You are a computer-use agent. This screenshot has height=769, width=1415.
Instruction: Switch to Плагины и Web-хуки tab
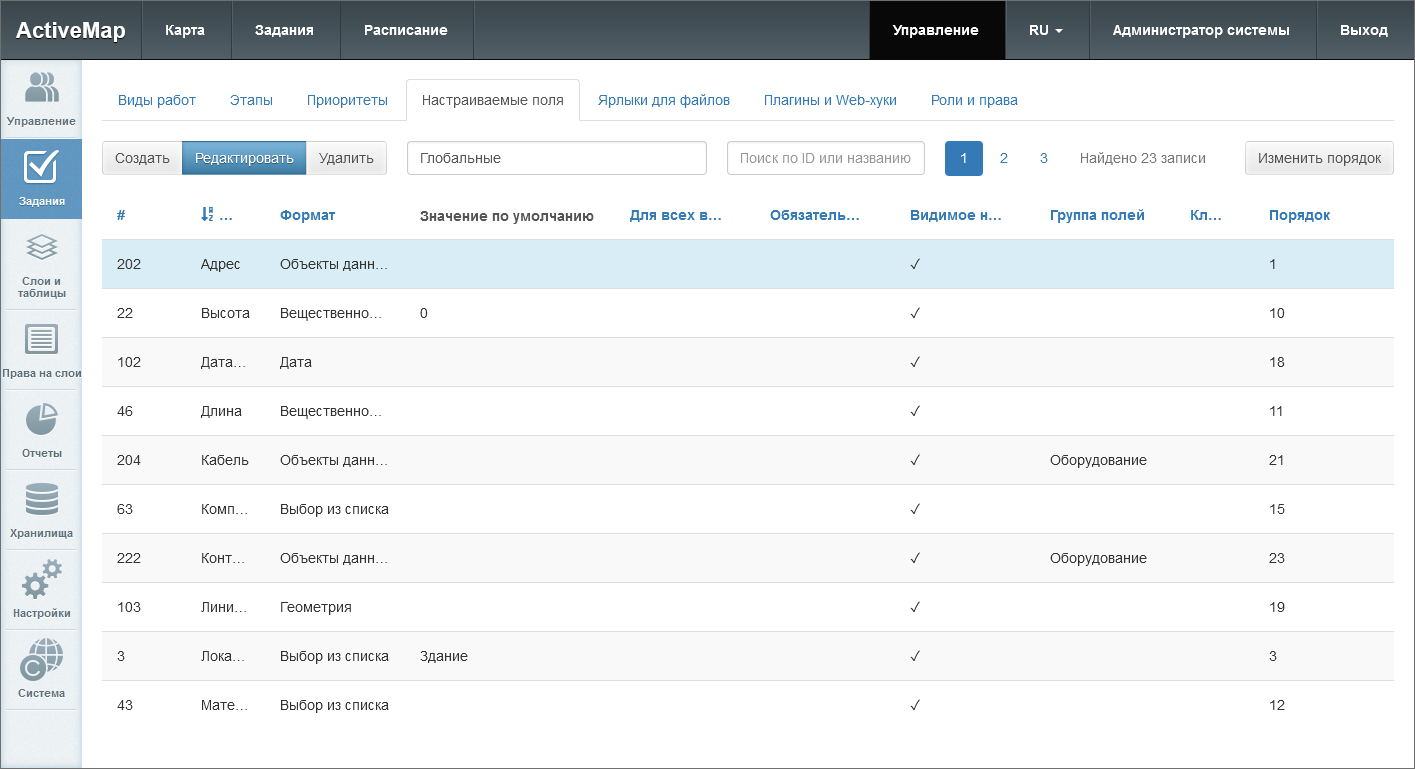(x=830, y=100)
